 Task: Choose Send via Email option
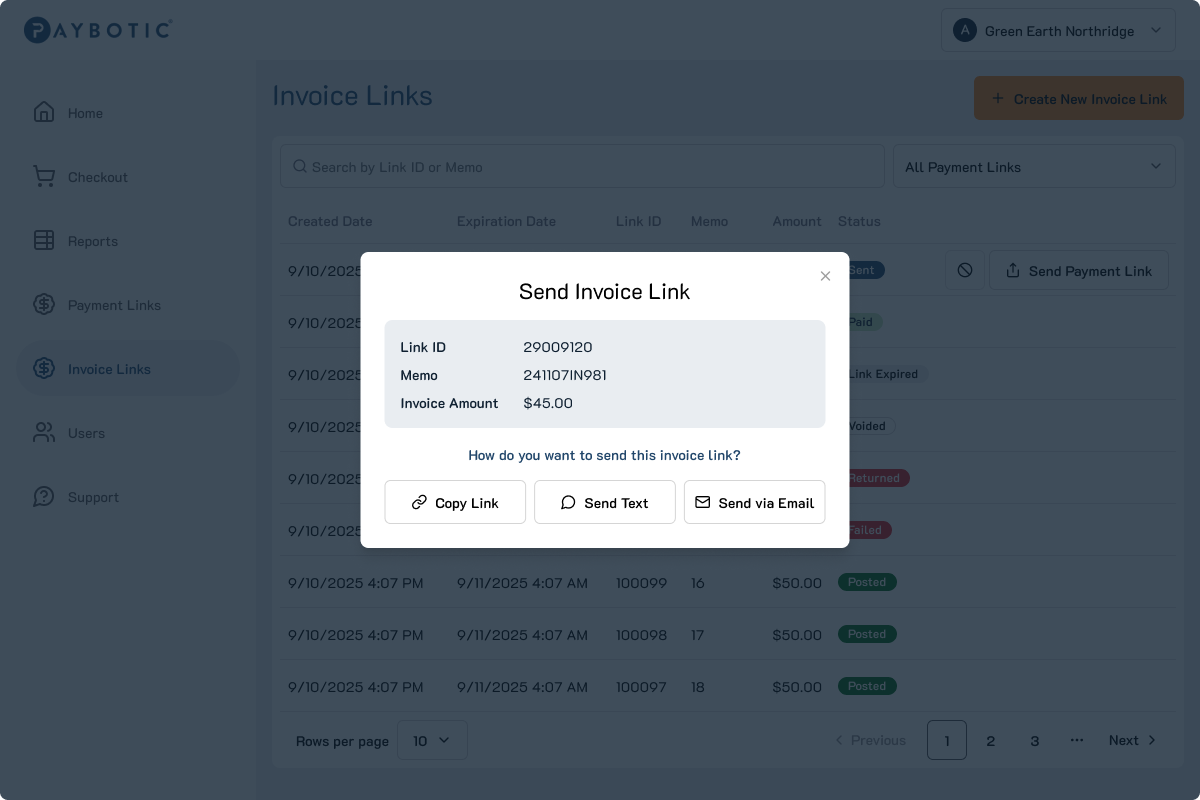pyautogui.click(x=754, y=502)
